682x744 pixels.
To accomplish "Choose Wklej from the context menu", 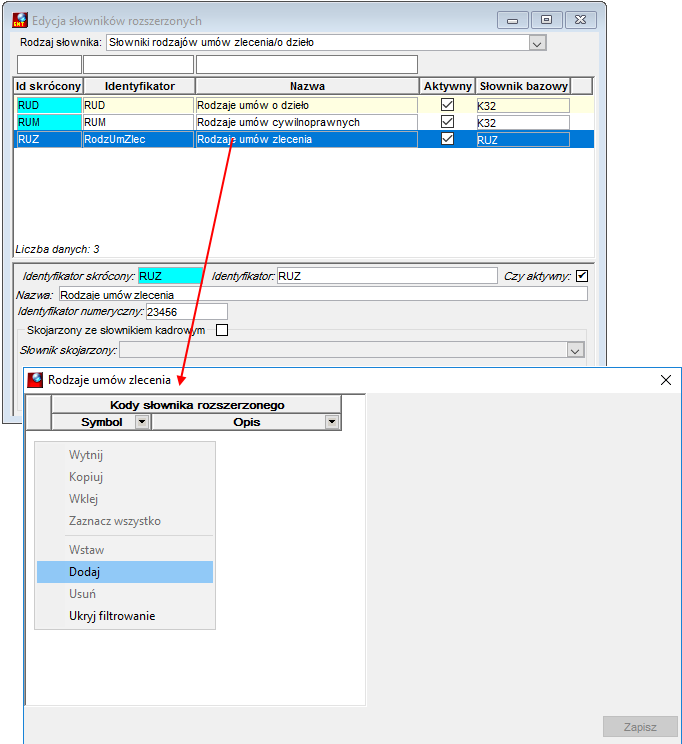I will (x=124, y=499).
